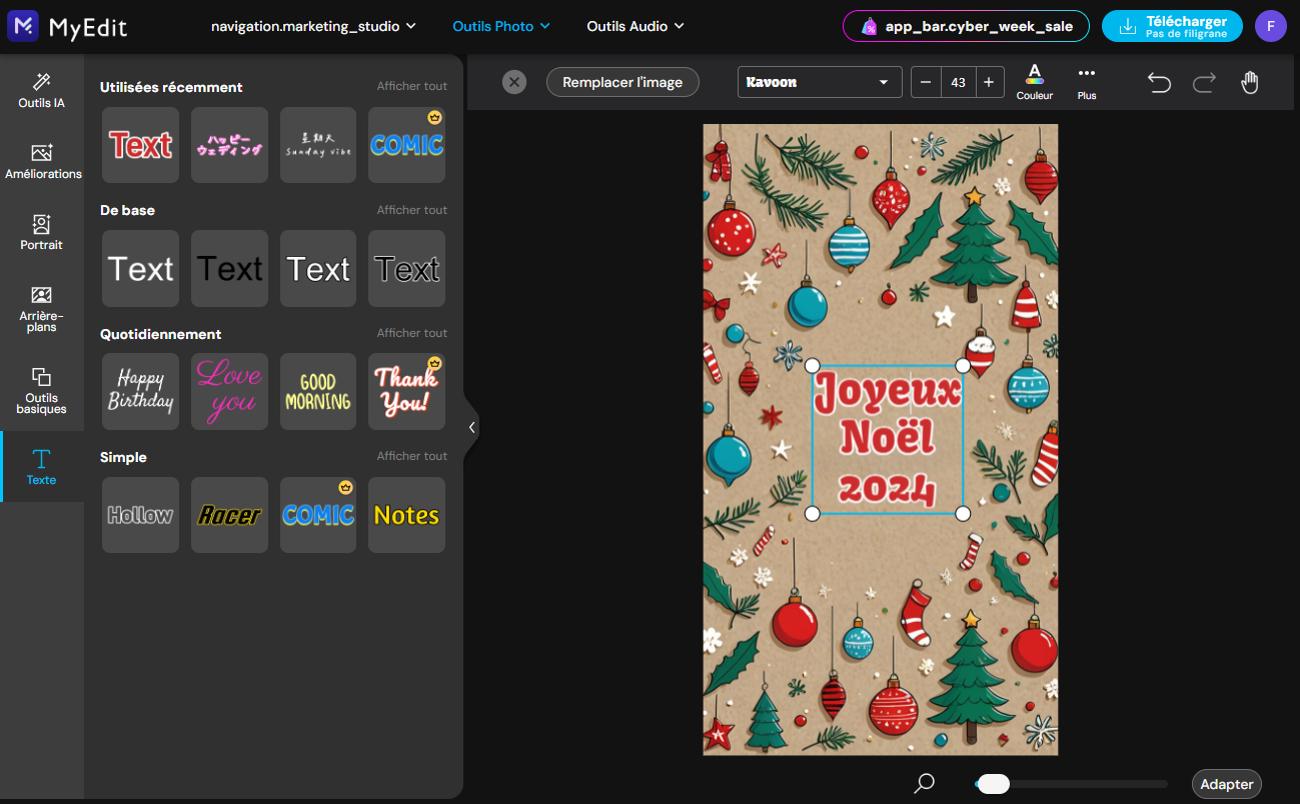Viewport: 1300px width, 804px height.
Task: Show all Quotidiennement text styles
Action: click(x=412, y=333)
